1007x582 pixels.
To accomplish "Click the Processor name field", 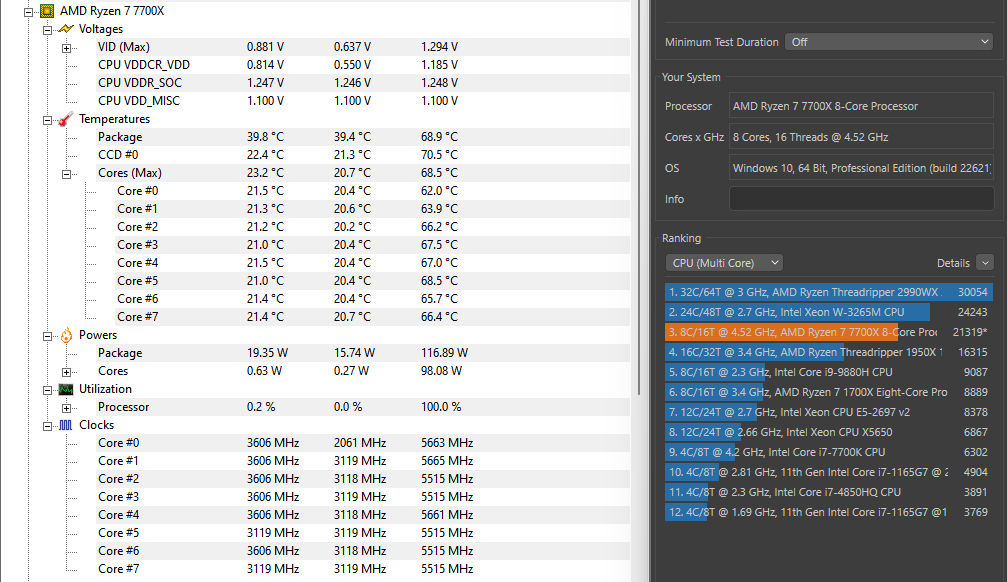I will 861,106.
